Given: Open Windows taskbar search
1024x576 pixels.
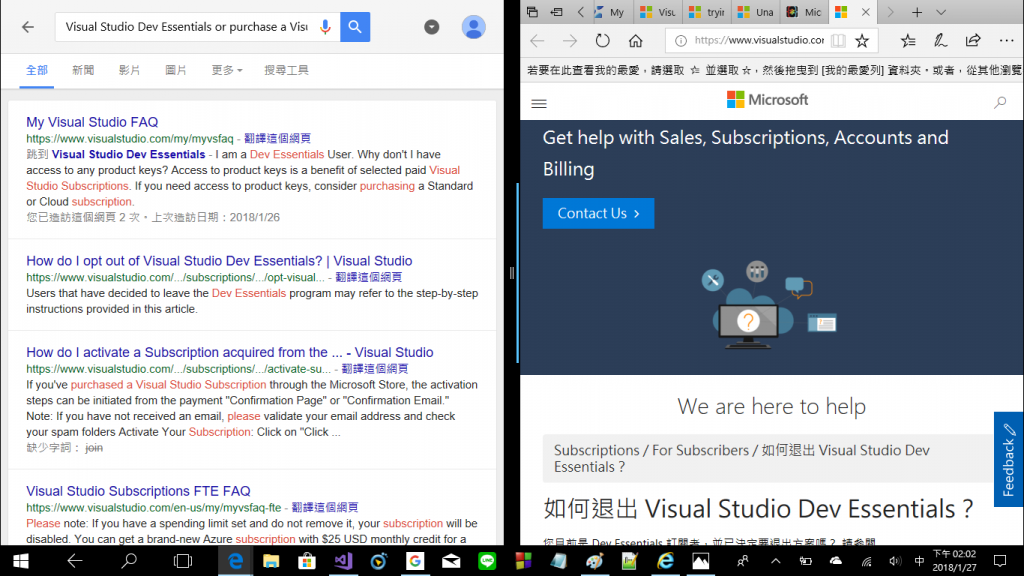Looking at the screenshot, I should coord(129,561).
